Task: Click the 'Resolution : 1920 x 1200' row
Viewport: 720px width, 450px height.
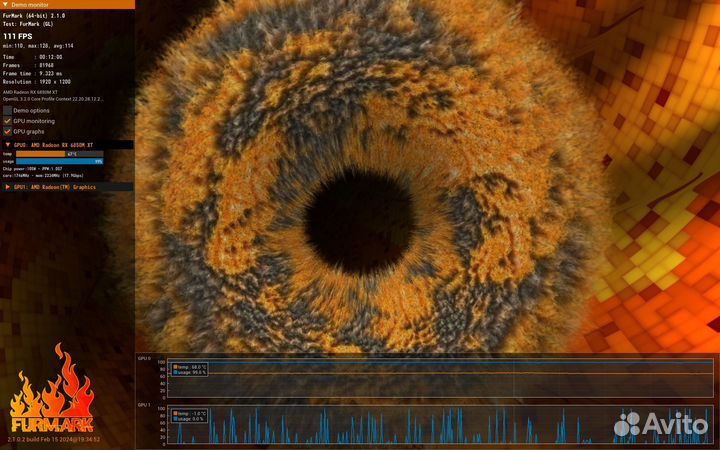Action: tap(37, 82)
